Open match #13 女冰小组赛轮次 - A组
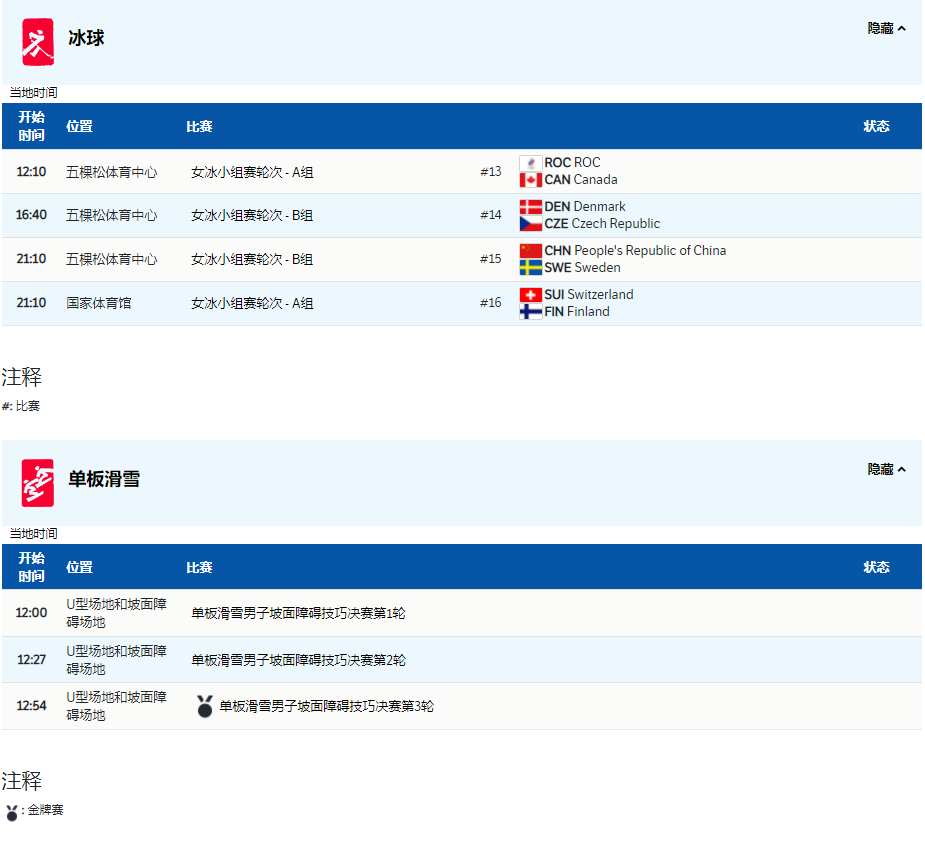925x841 pixels. pos(252,172)
